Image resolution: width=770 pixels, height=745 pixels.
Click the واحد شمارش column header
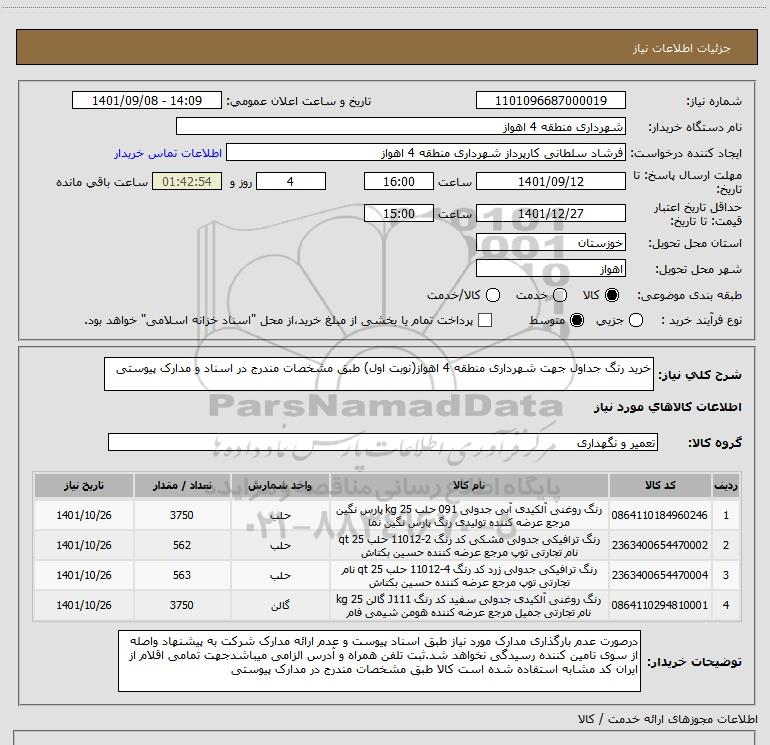(x=280, y=485)
